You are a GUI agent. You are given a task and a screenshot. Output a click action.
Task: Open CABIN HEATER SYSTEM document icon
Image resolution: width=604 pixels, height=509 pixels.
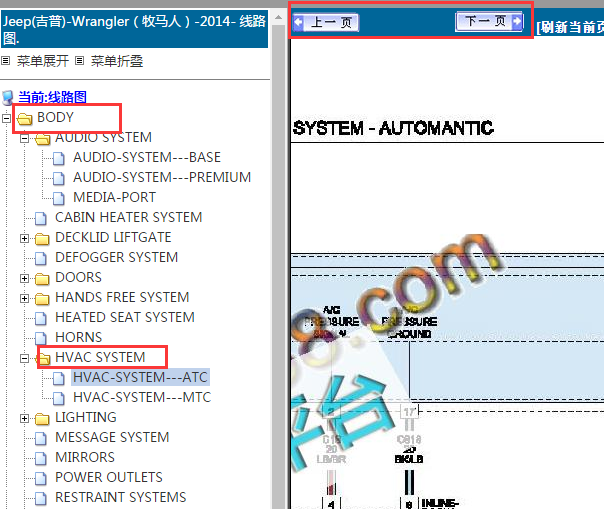[40, 218]
